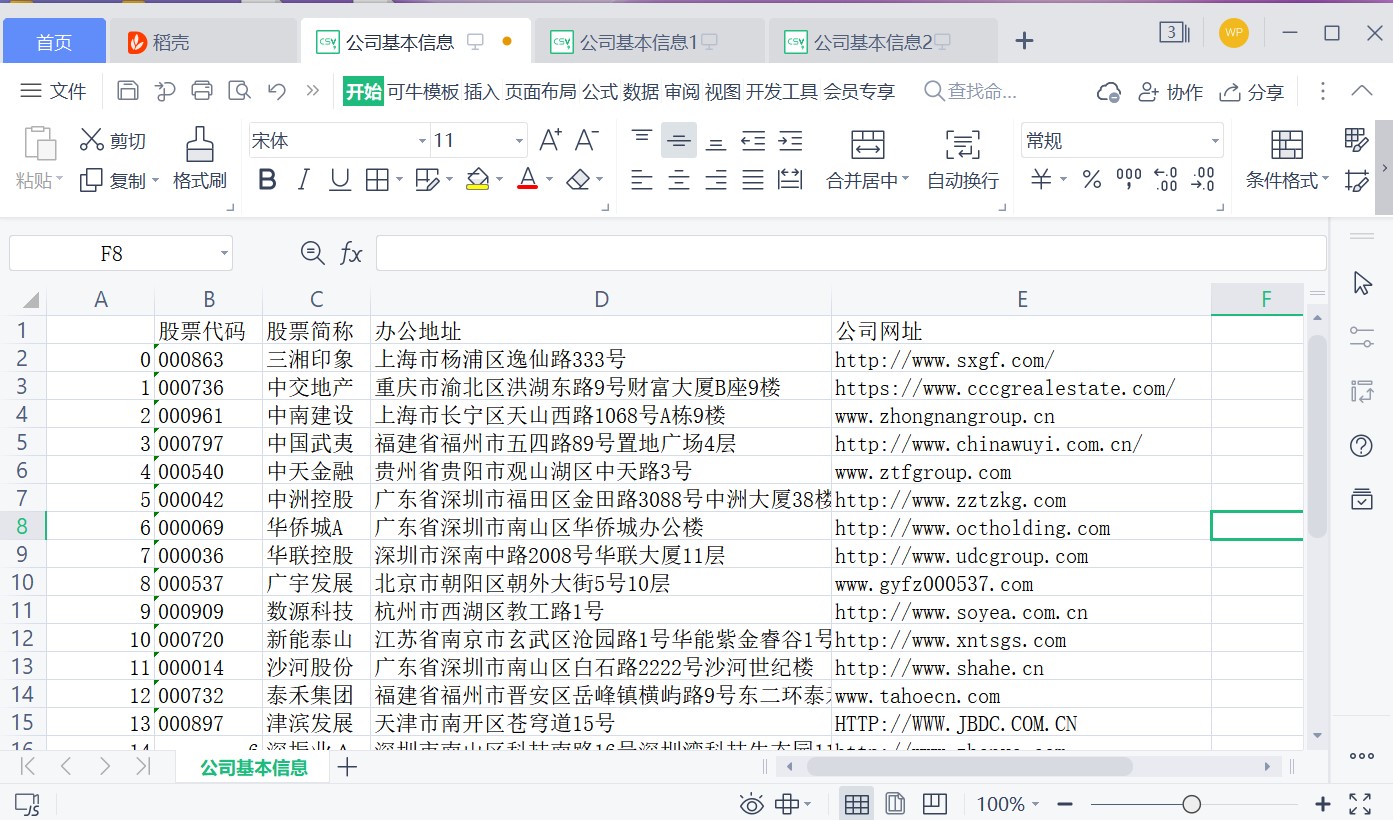This screenshot has height=820, width=1393.
Task: Click the Save icon in quick toolbar
Action: pyautogui.click(x=128, y=91)
